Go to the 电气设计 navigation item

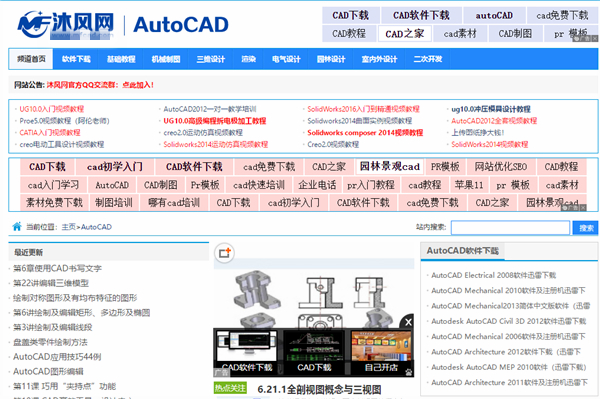click(x=286, y=59)
